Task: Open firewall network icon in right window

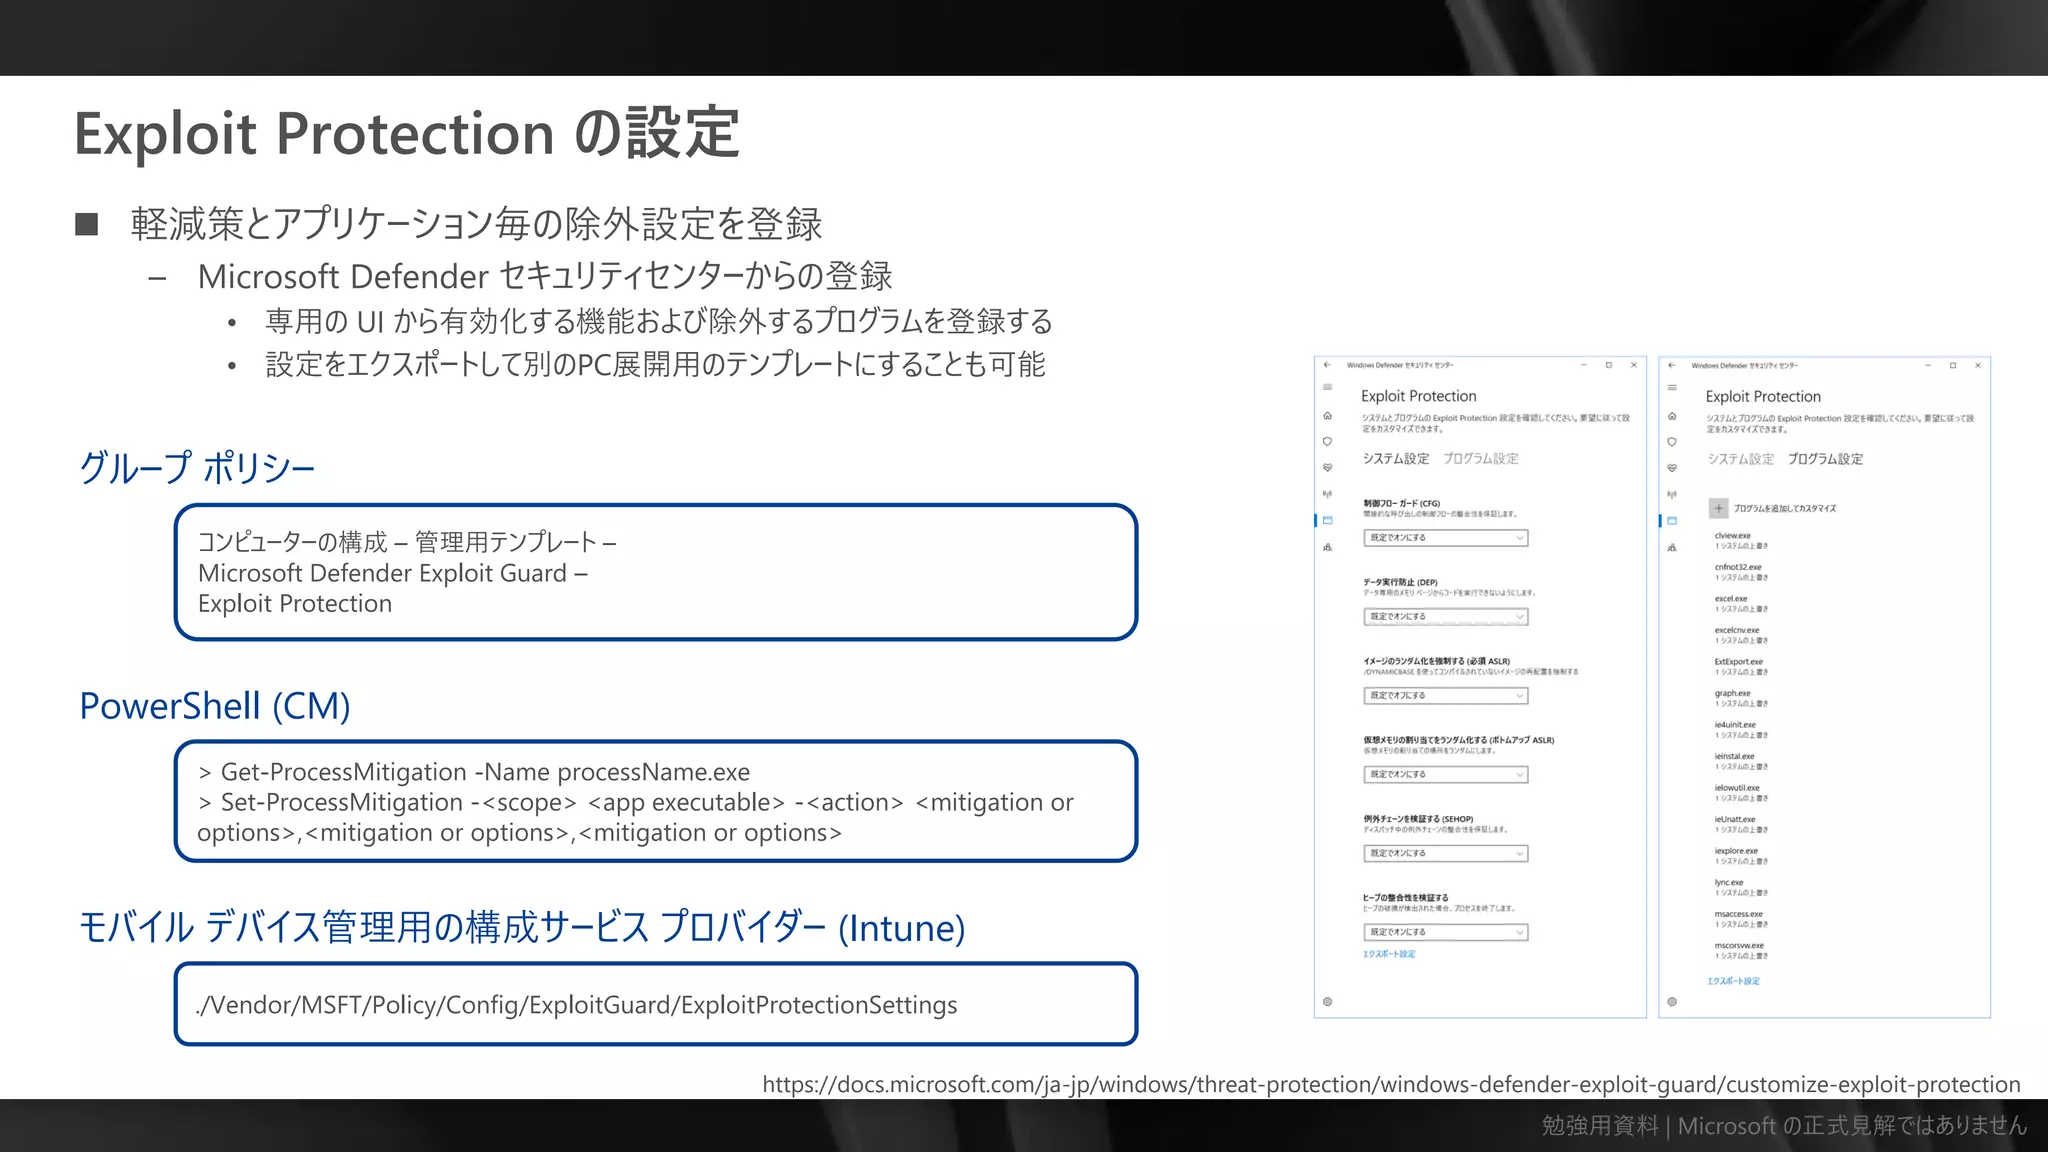Action: [1671, 494]
